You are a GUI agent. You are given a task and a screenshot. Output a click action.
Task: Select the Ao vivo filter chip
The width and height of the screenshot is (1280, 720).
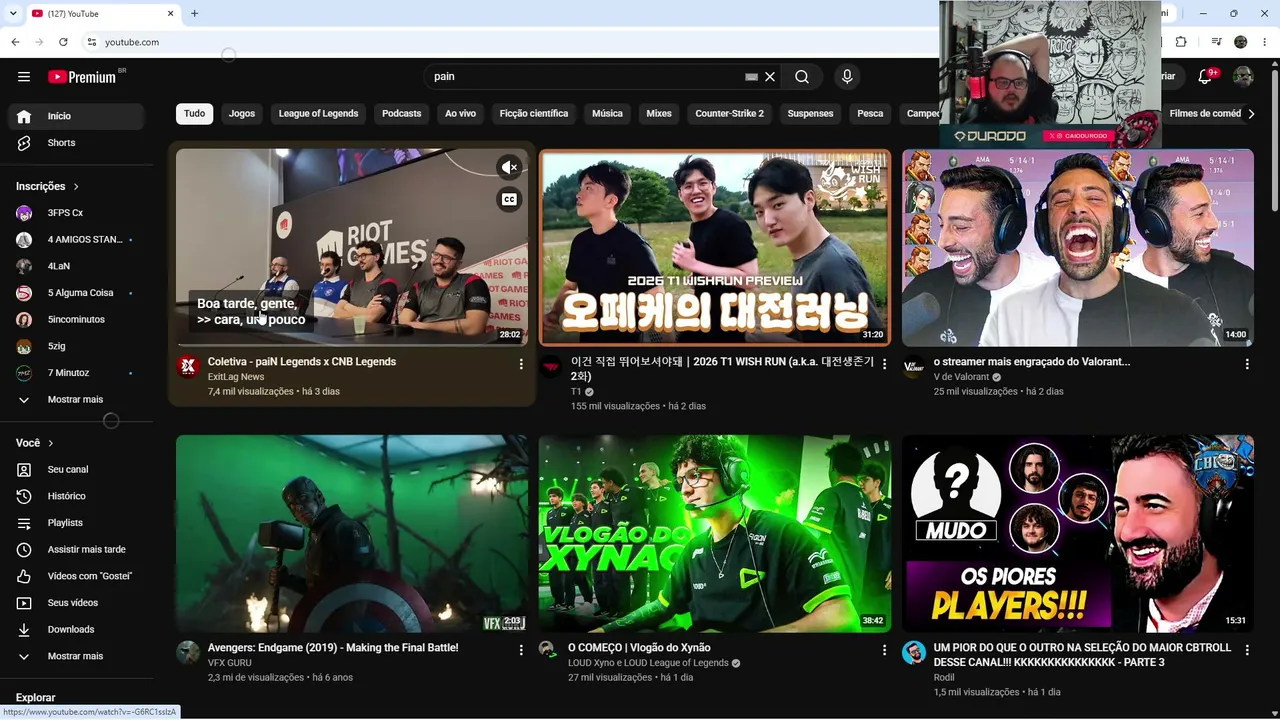coord(460,113)
